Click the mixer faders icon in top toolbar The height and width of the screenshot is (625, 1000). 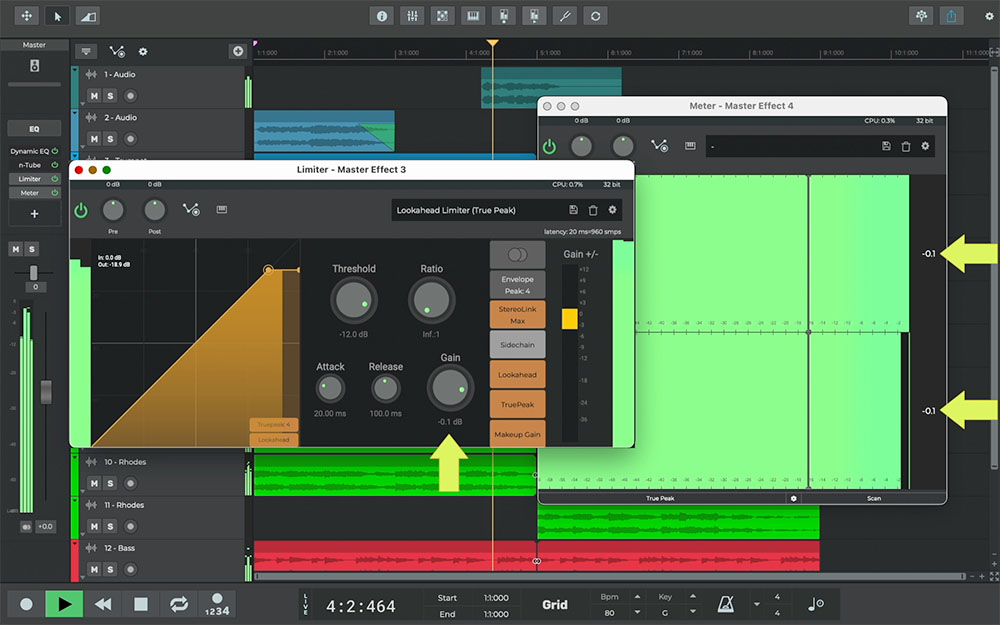click(411, 16)
